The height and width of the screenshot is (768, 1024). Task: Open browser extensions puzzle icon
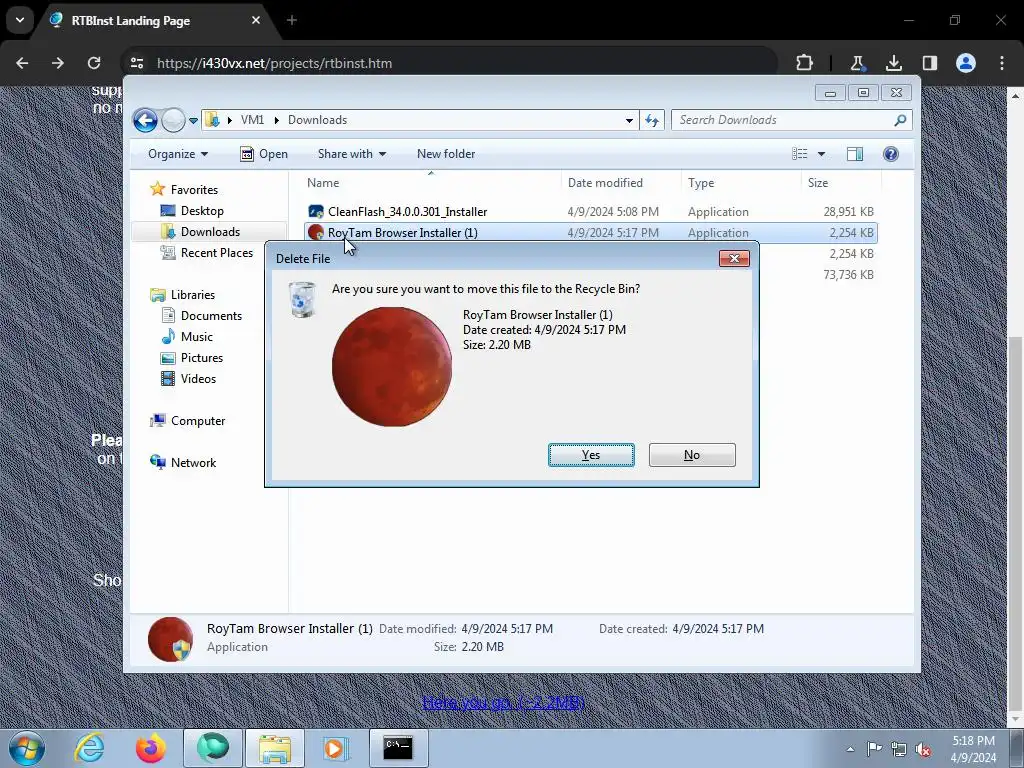pyautogui.click(x=805, y=63)
